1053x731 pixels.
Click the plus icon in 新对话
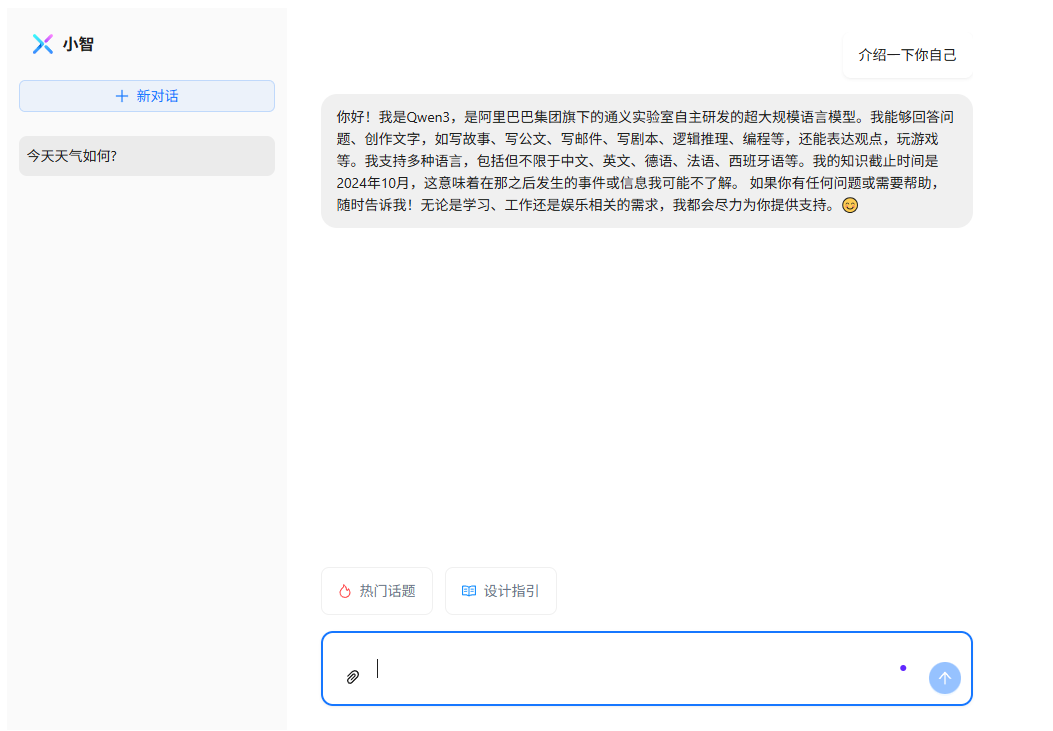pos(122,96)
